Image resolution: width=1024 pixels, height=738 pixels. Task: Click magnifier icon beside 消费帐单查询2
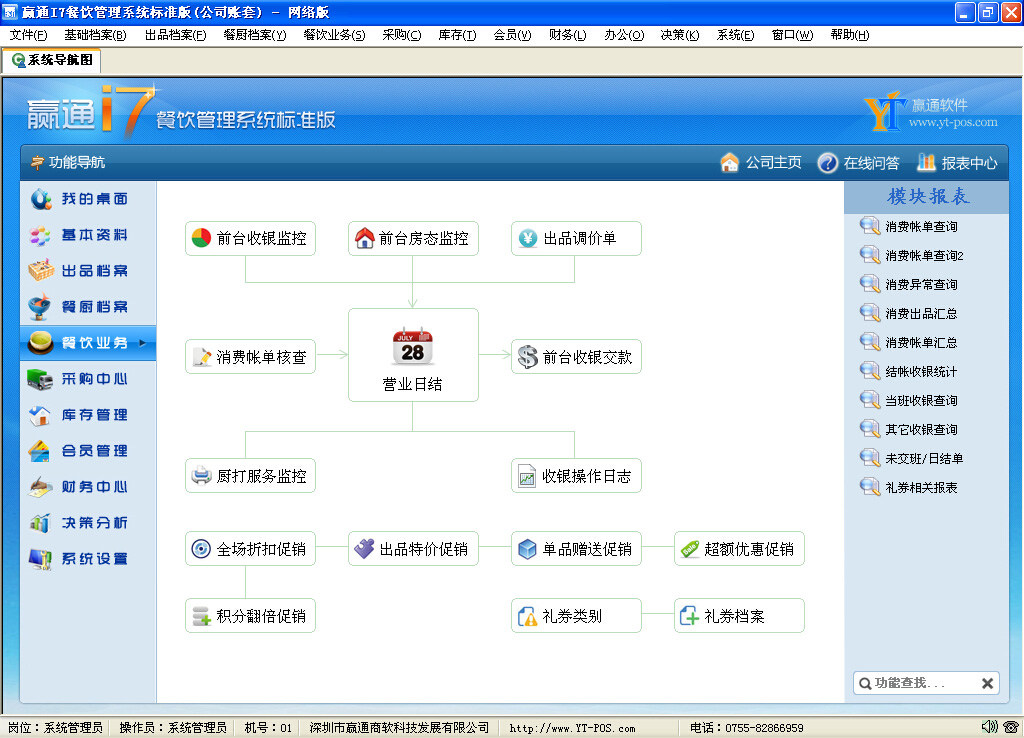tap(870, 255)
